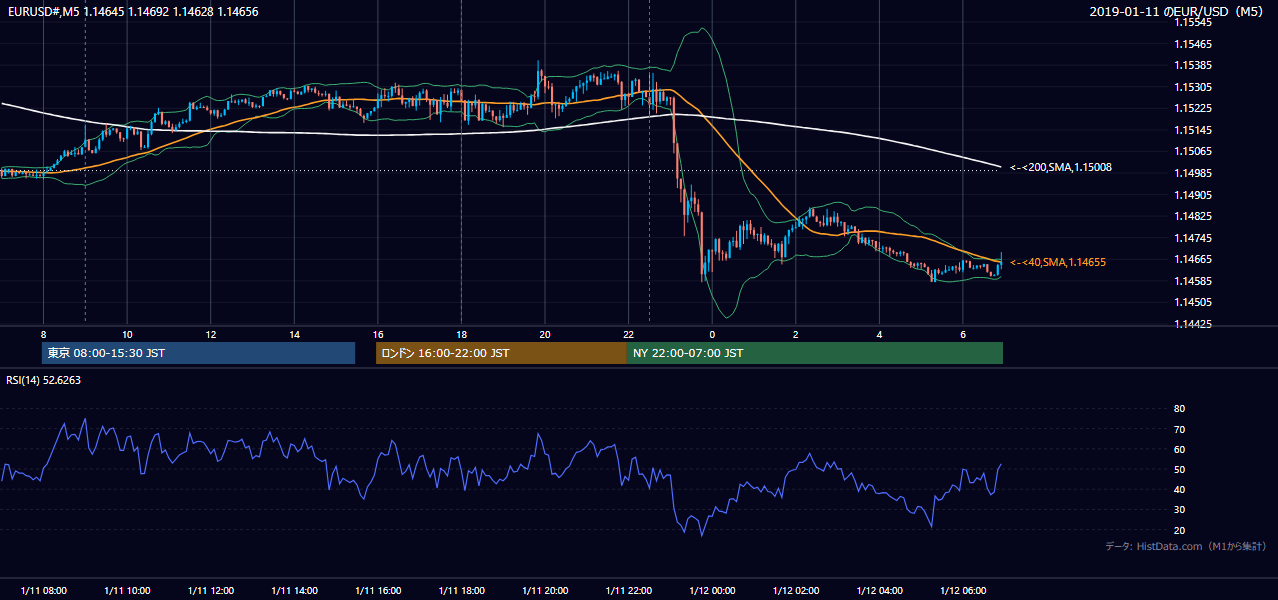Click RSI scale value 70
The image size is (1278, 600).
1179,429
